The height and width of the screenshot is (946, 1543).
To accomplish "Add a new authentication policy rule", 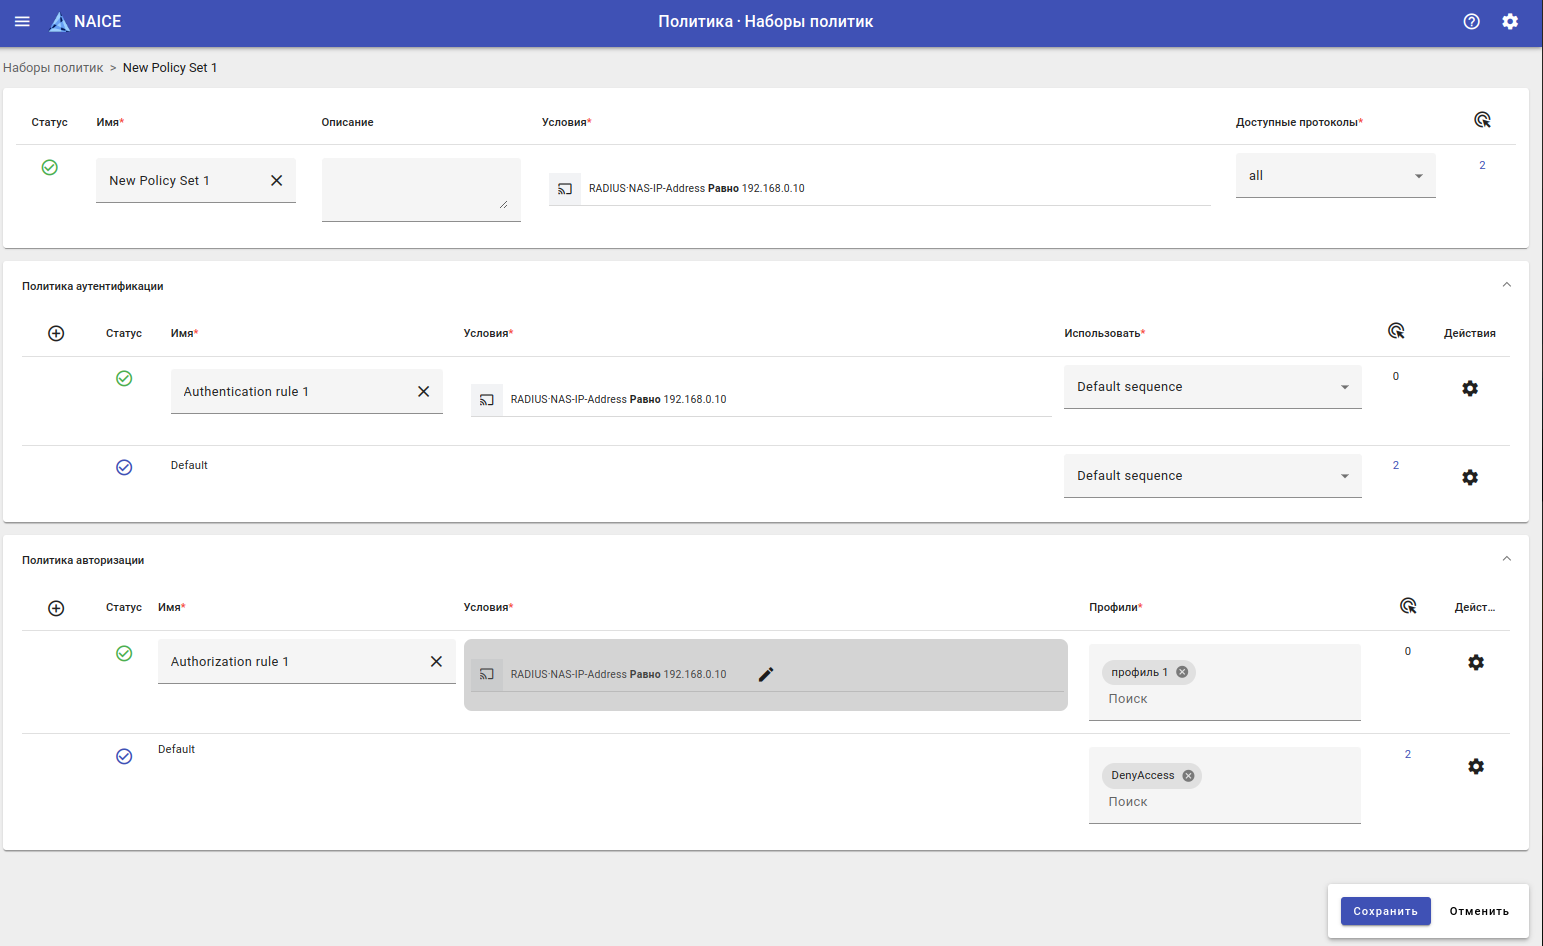I will 56,333.
